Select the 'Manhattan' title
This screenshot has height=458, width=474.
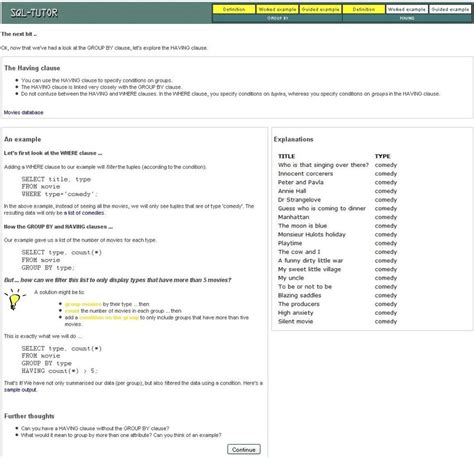point(293,217)
